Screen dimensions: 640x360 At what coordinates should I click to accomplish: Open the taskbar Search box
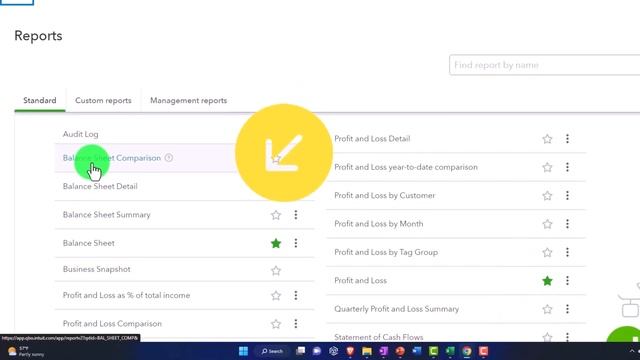click(272, 351)
